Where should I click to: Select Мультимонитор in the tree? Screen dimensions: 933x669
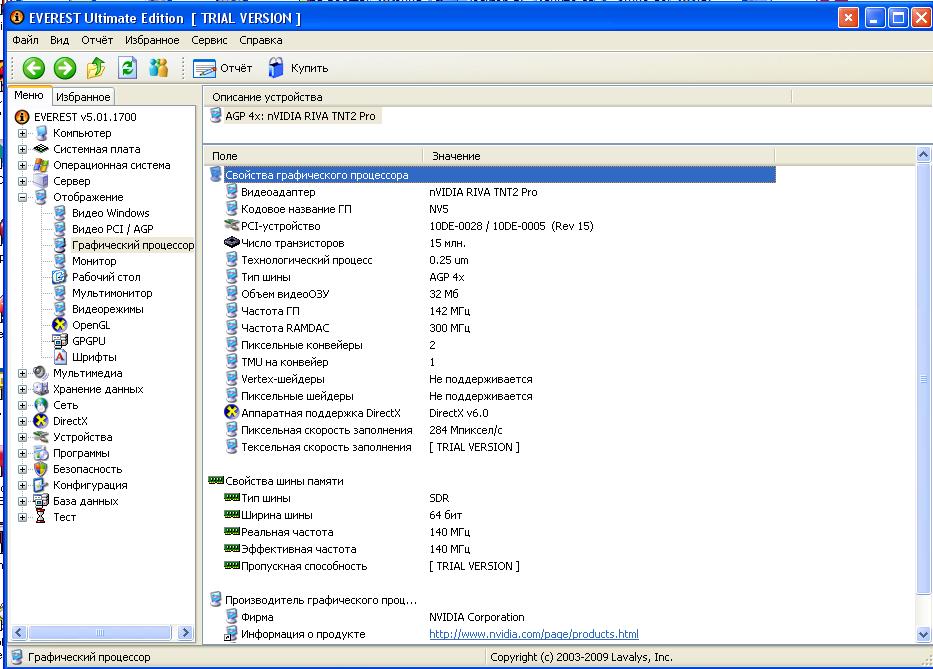click(112, 293)
